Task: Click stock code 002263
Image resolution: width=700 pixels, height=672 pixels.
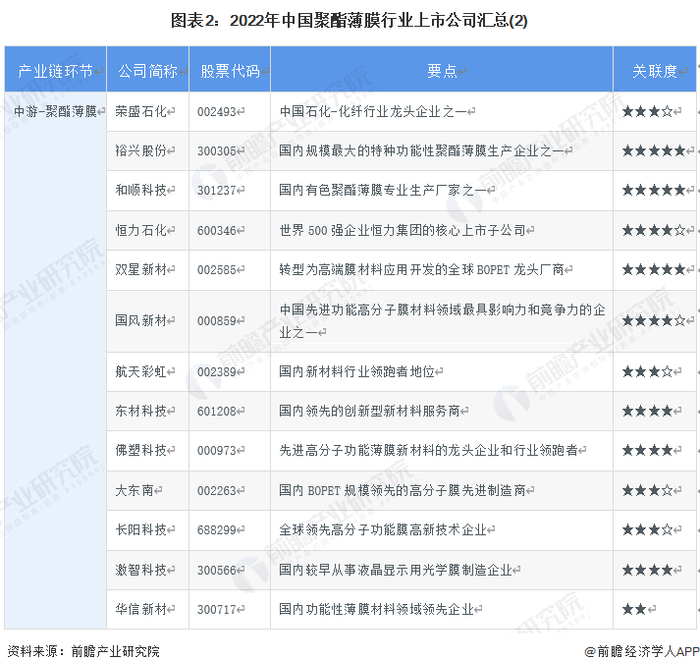Action: 217,491
